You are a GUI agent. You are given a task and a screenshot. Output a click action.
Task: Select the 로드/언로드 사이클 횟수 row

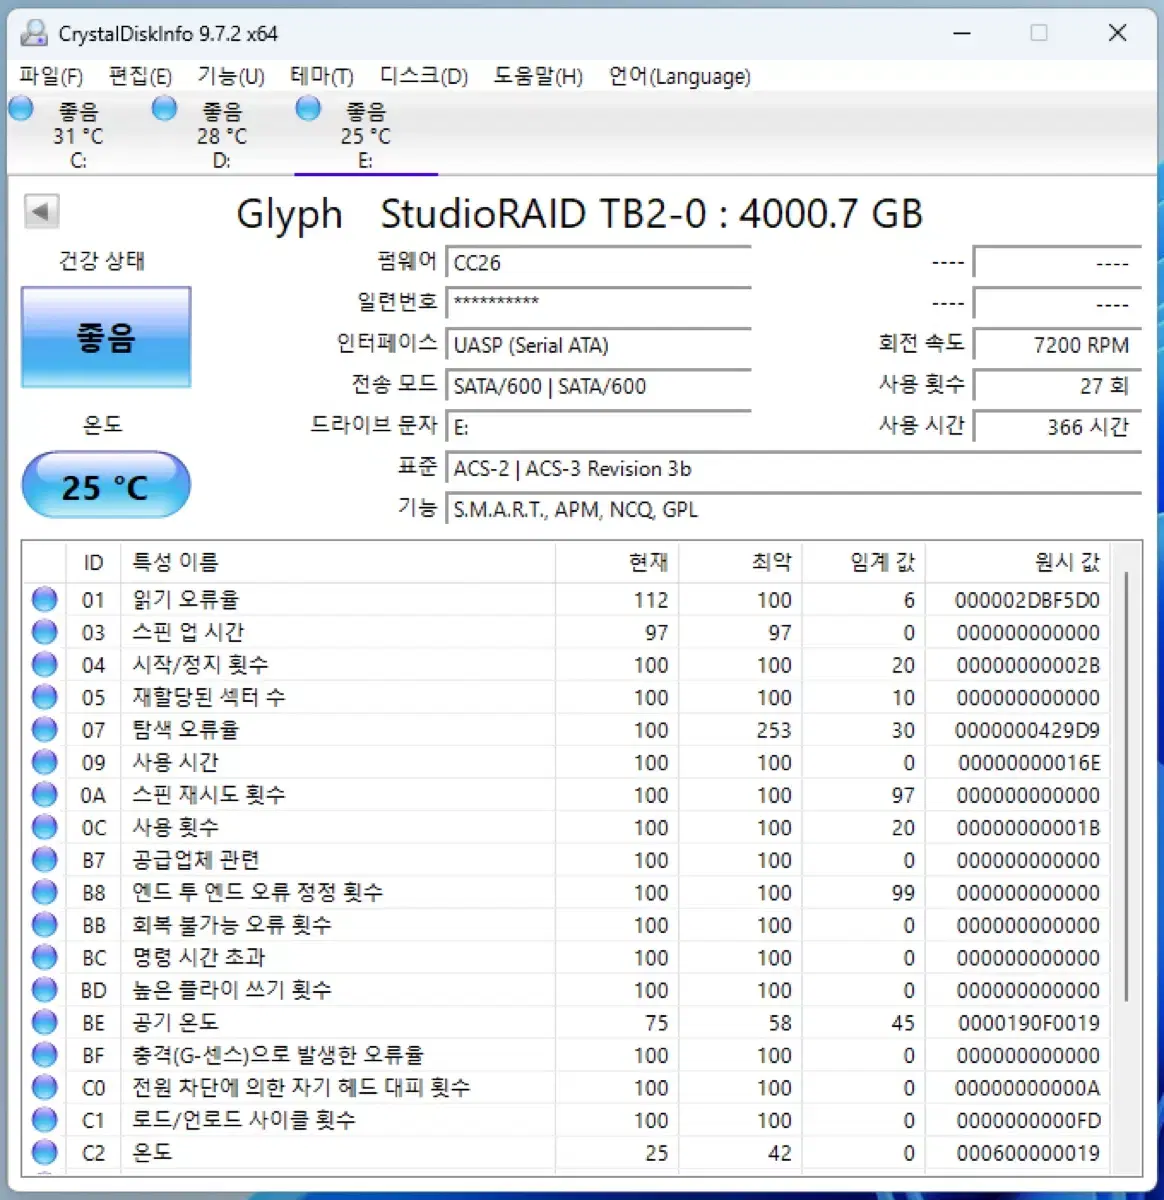(568, 1120)
